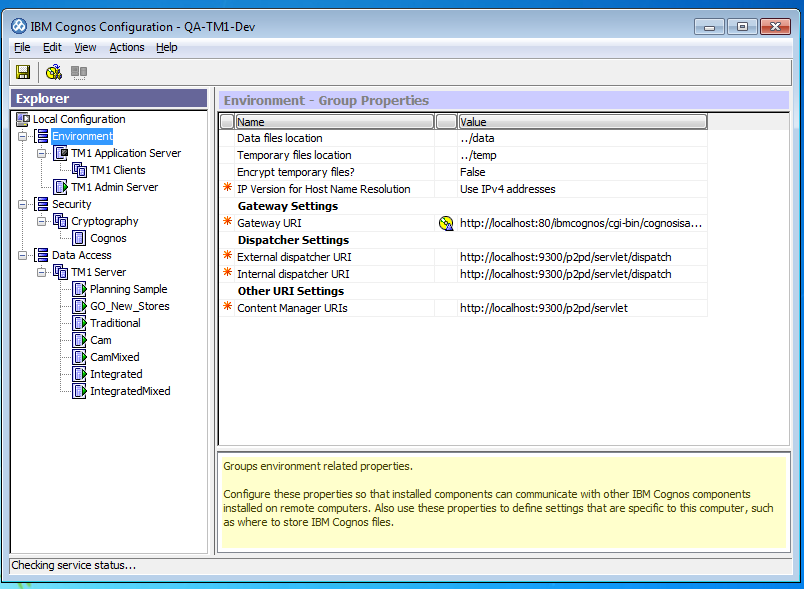804x589 pixels.
Task: Open the View menu
Action: tap(85, 47)
